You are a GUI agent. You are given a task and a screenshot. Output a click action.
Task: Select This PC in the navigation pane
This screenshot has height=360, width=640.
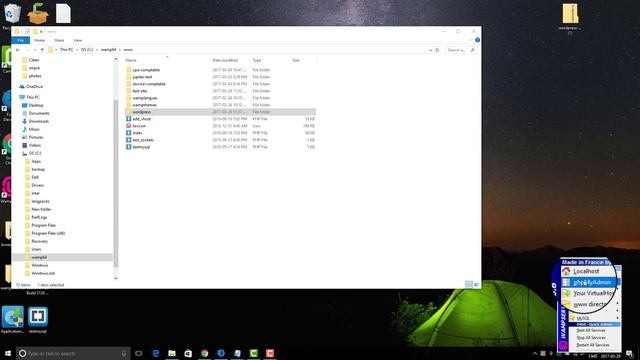click(x=33, y=97)
